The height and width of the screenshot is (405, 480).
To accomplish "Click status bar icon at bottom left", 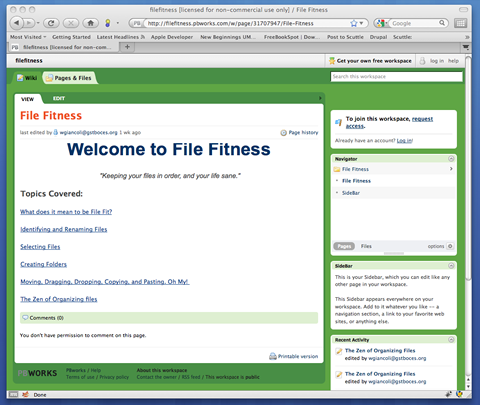I will click(x=13, y=395).
